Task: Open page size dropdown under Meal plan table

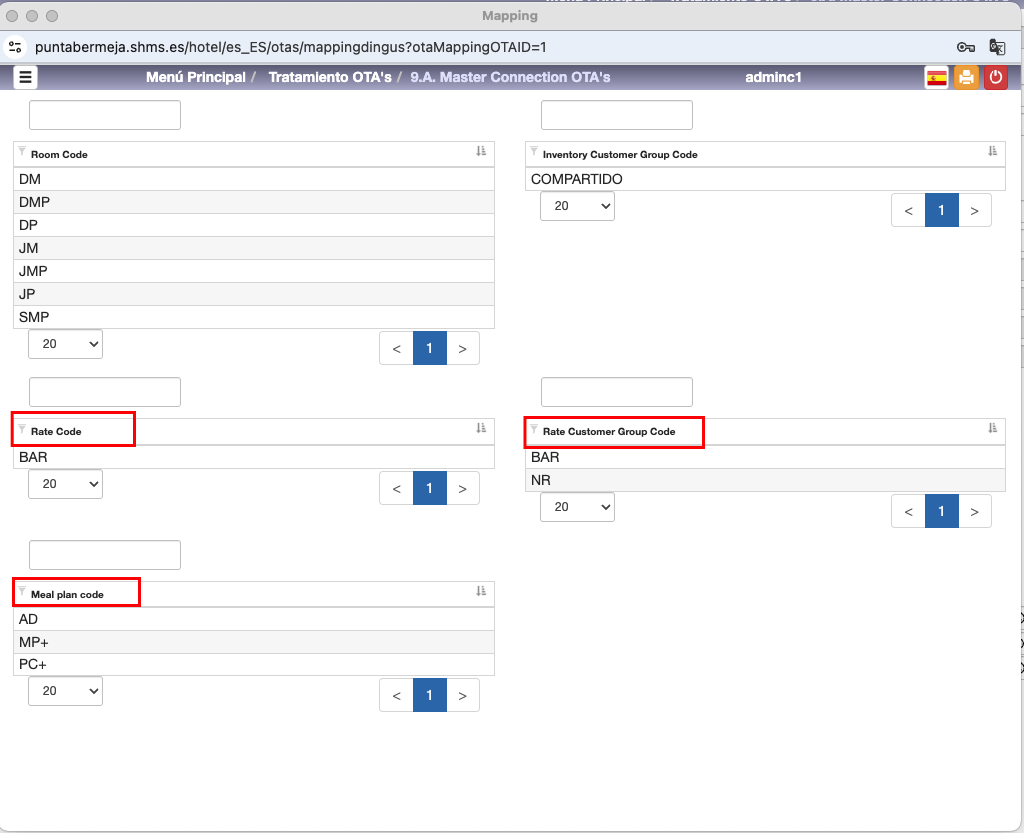Action: click(65, 691)
